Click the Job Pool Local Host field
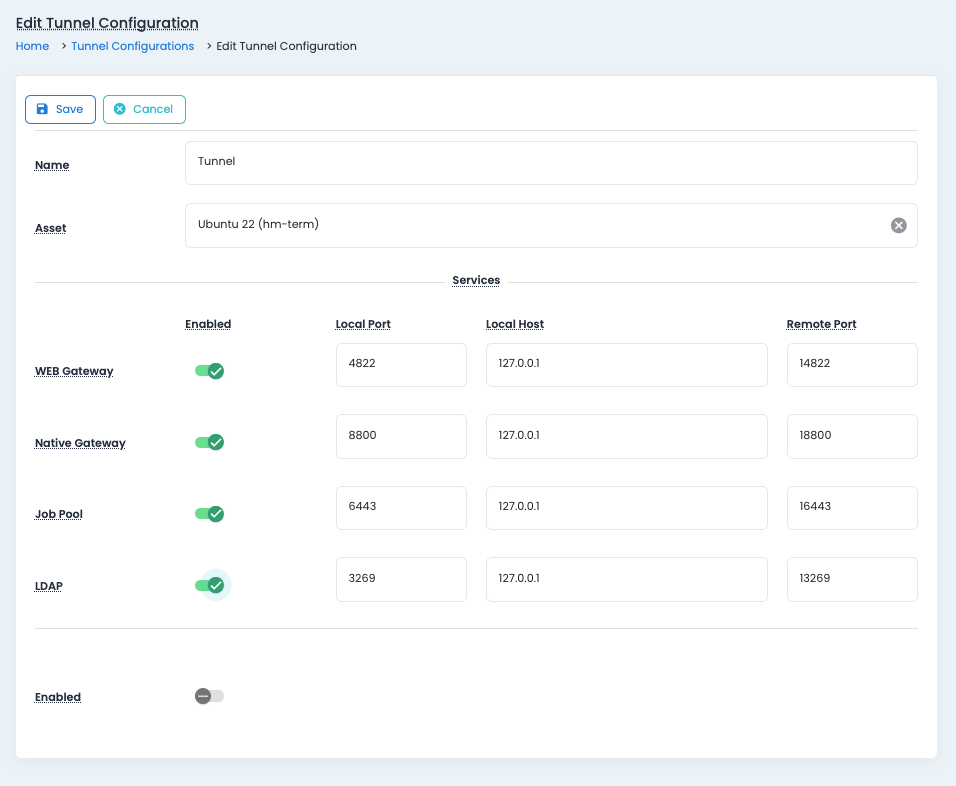The width and height of the screenshot is (956, 786). click(626, 507)
